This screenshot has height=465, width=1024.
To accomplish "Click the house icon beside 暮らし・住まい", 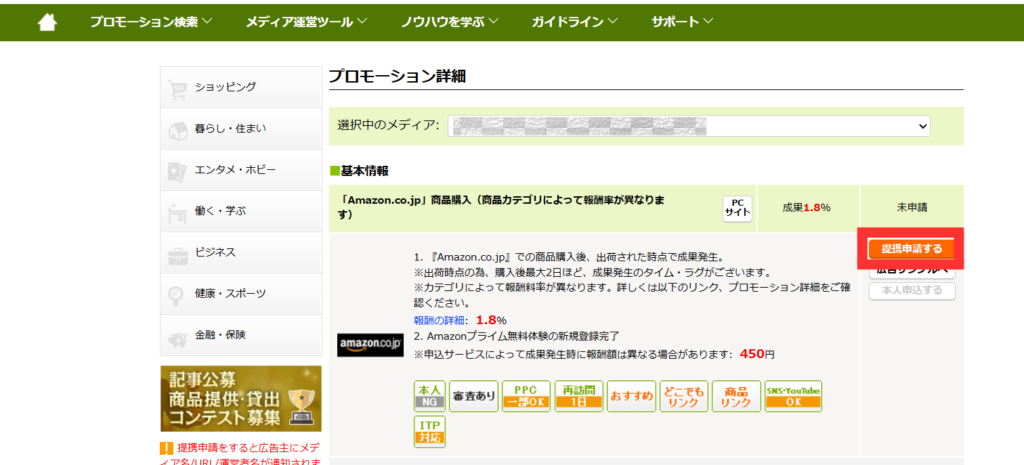I will (178, 130).
